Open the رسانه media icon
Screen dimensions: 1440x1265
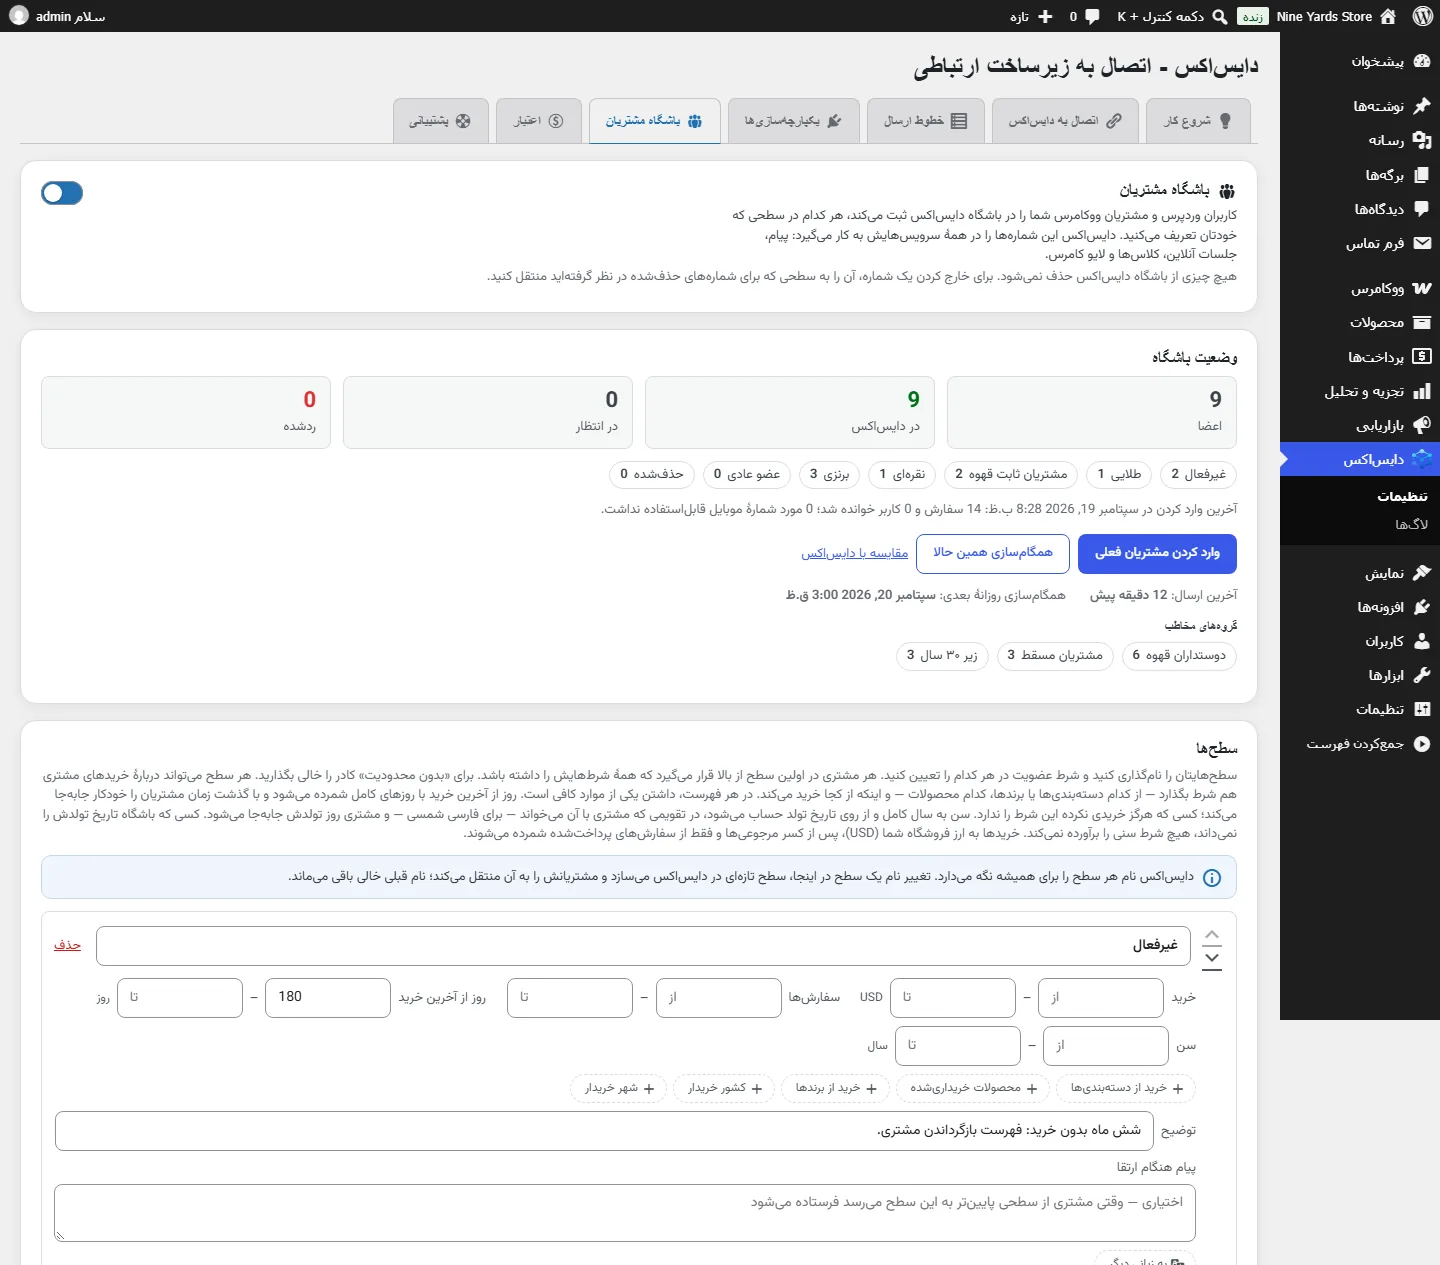[x=1422, y=140]
